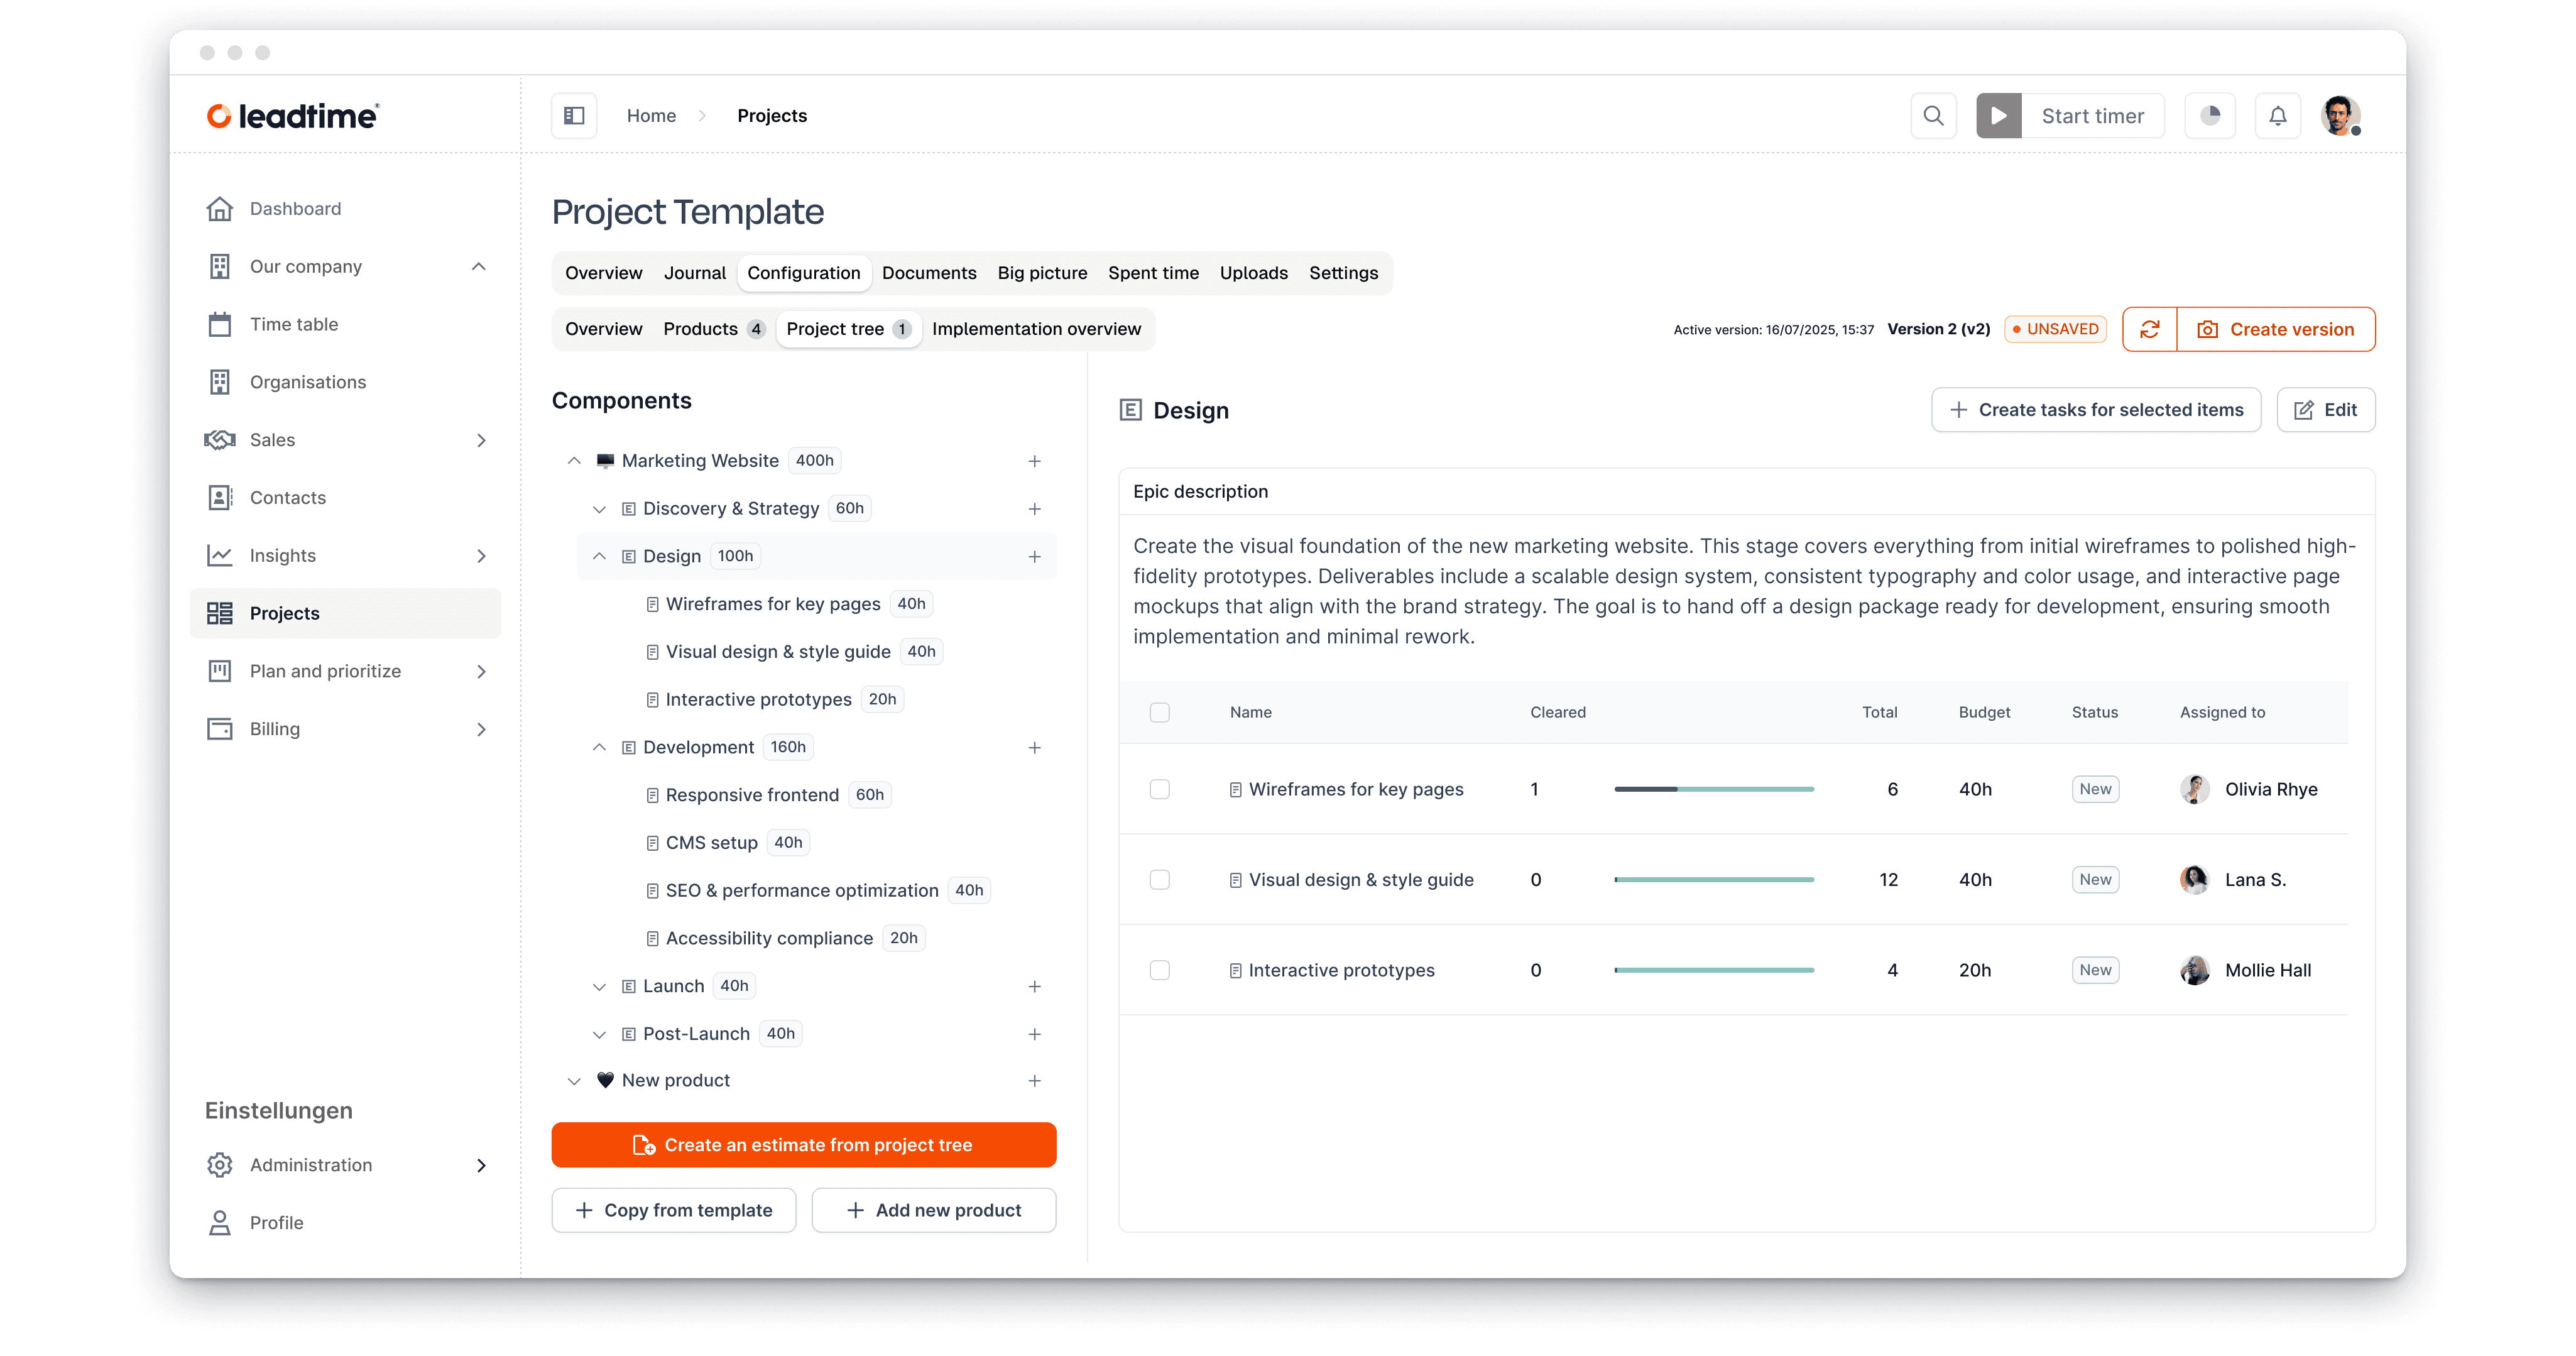The width and height of the screenshot is (2576, 1356).
Task: Toggle the sidebar panel icon
Action: [574, 116]
